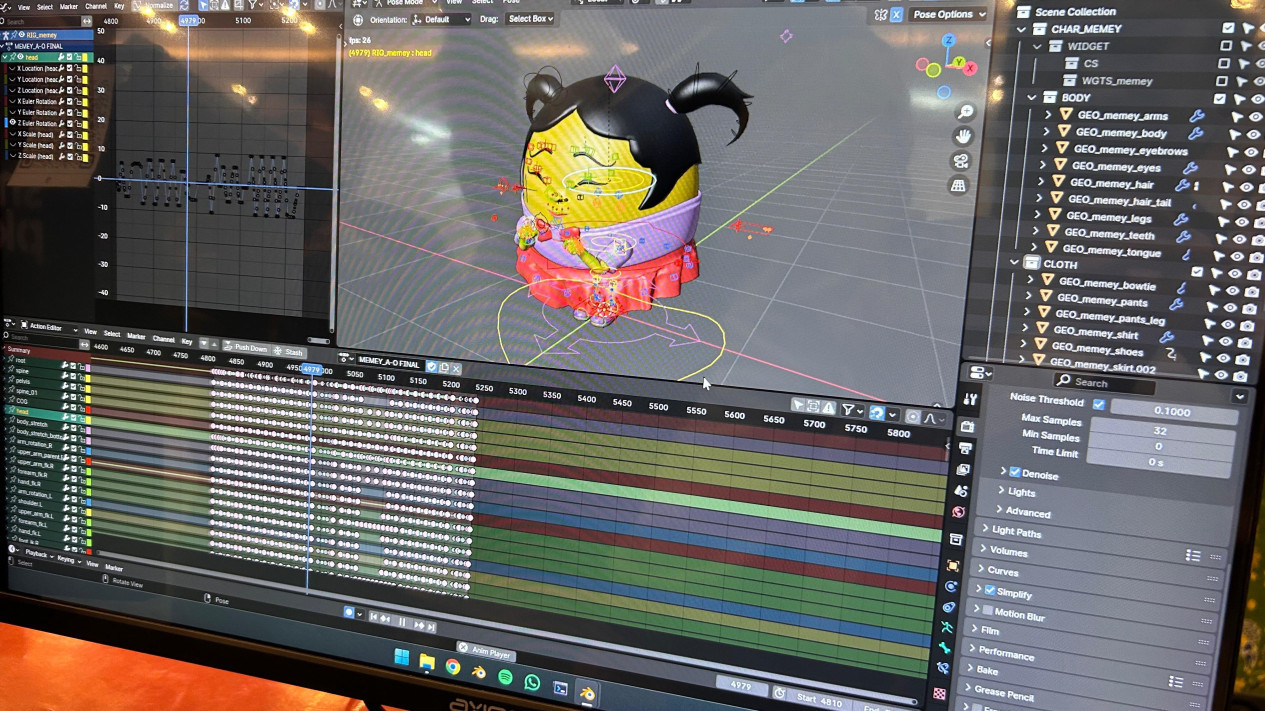Open Spotify from taskbar
Viewport: 1265px width, 711px height.
coord(505,678)
